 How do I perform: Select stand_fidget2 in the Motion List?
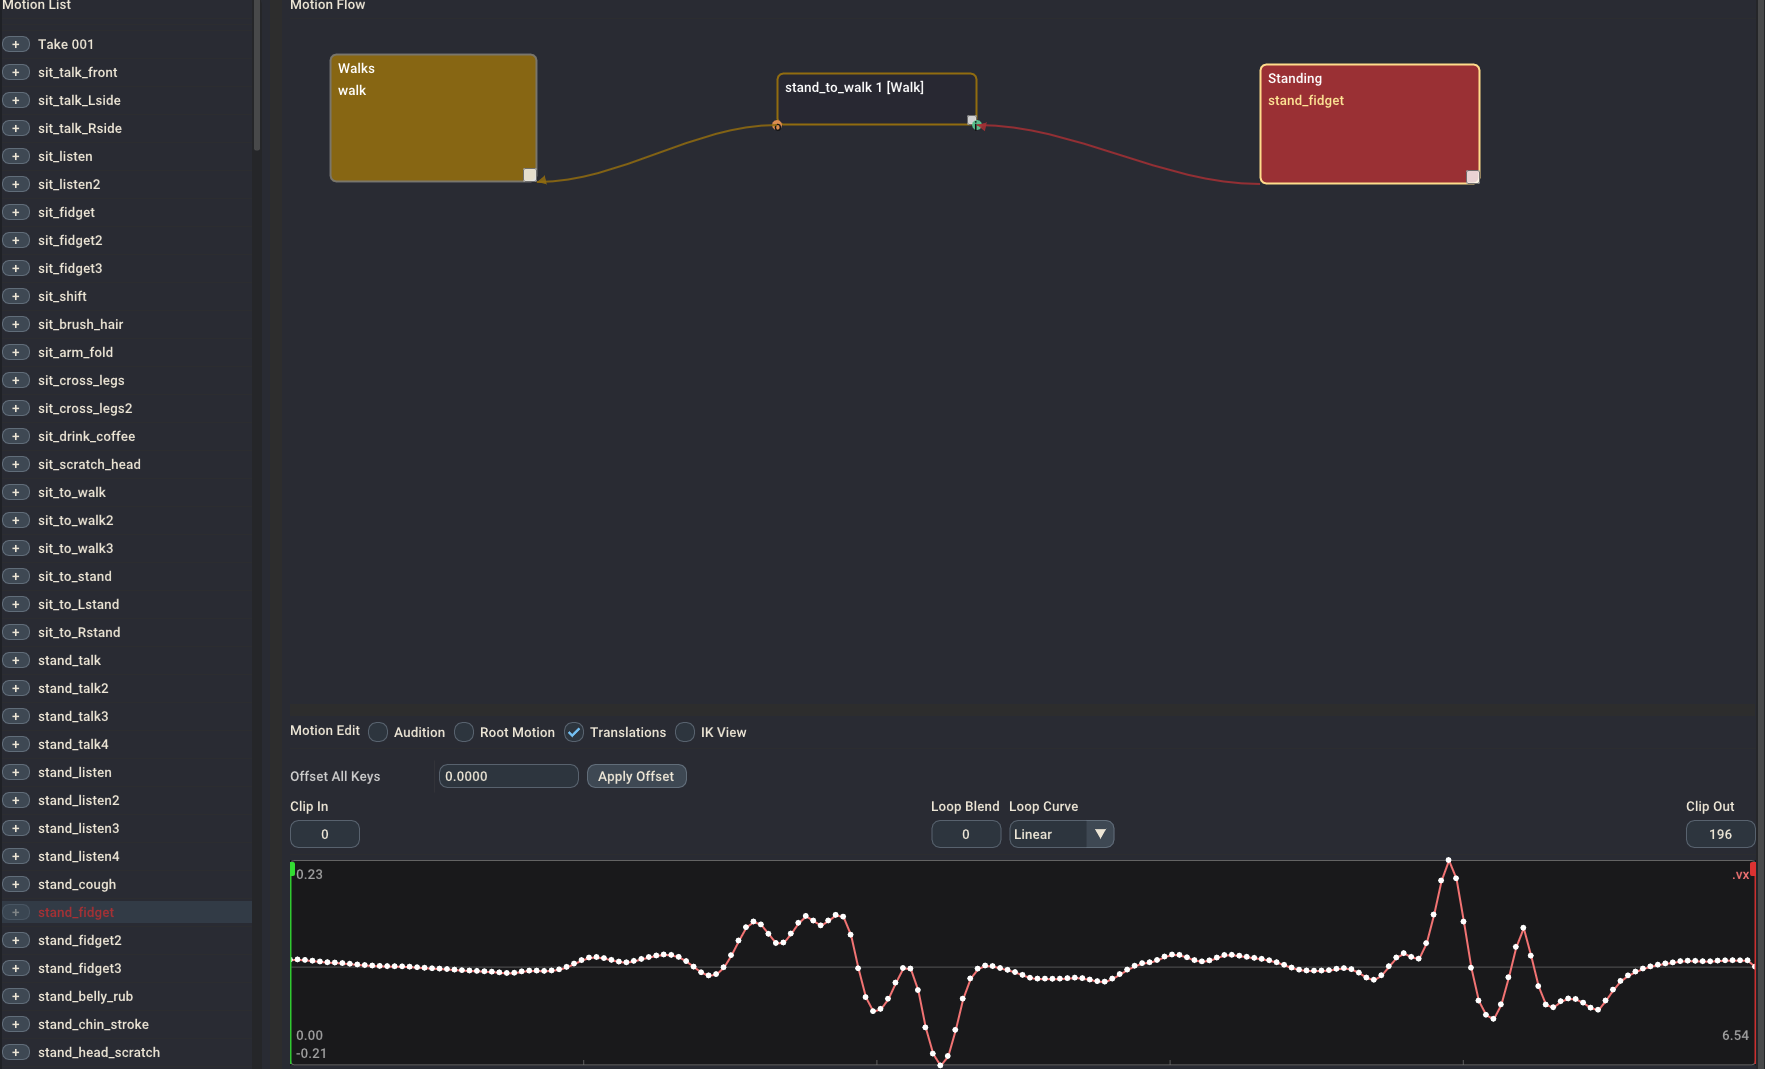point(80,940)
